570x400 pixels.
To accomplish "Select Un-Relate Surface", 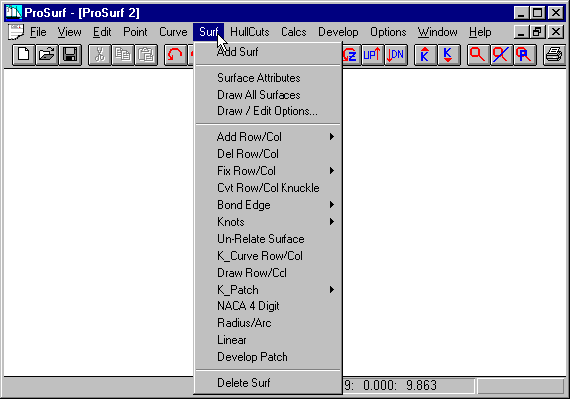I will pos(268,239).
